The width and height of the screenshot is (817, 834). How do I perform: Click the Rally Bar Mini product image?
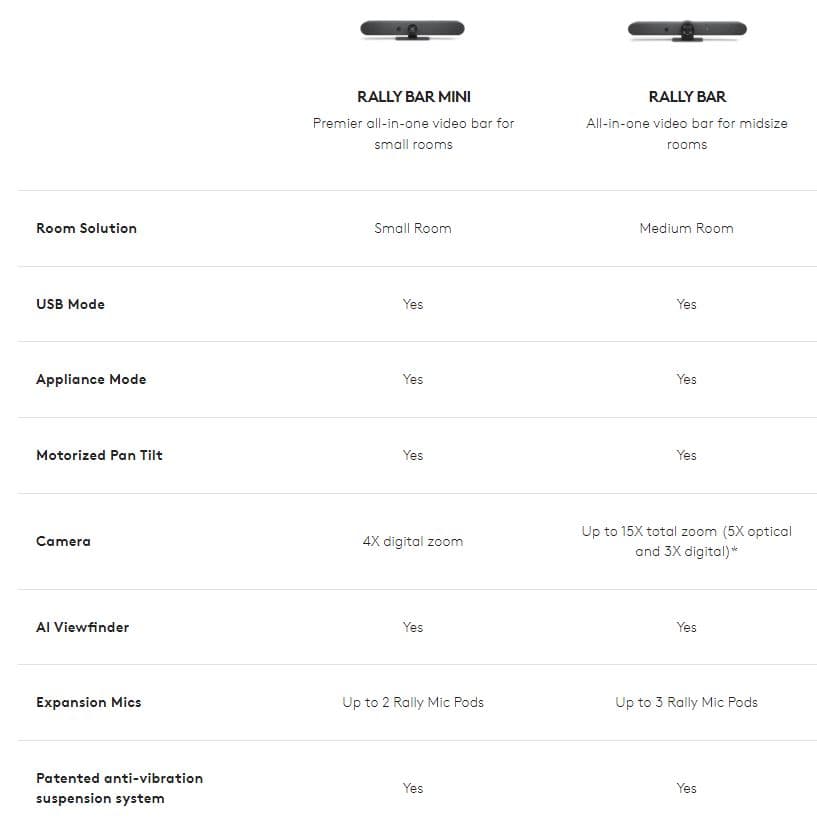coord(412,29)
